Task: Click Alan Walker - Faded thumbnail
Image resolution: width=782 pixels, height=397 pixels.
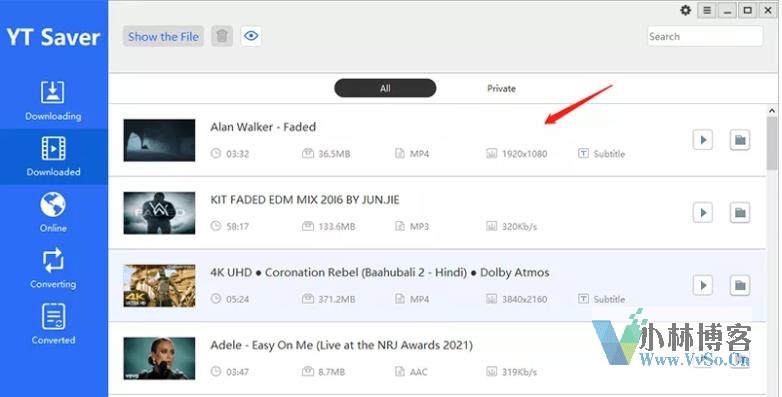Action: click(160, 140)
